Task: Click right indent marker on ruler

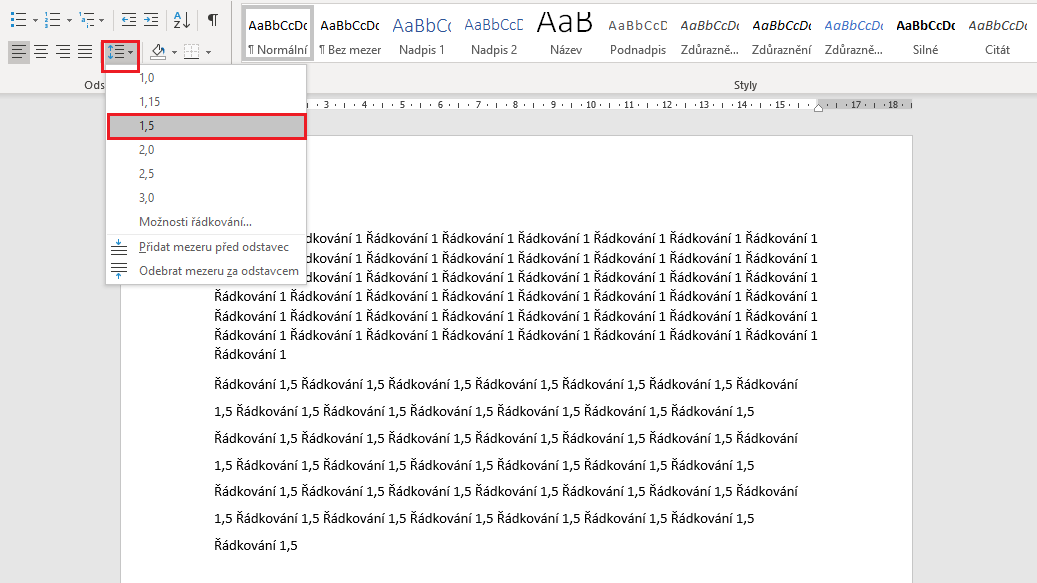Action: pyautogui.click(x=819, y=108)
